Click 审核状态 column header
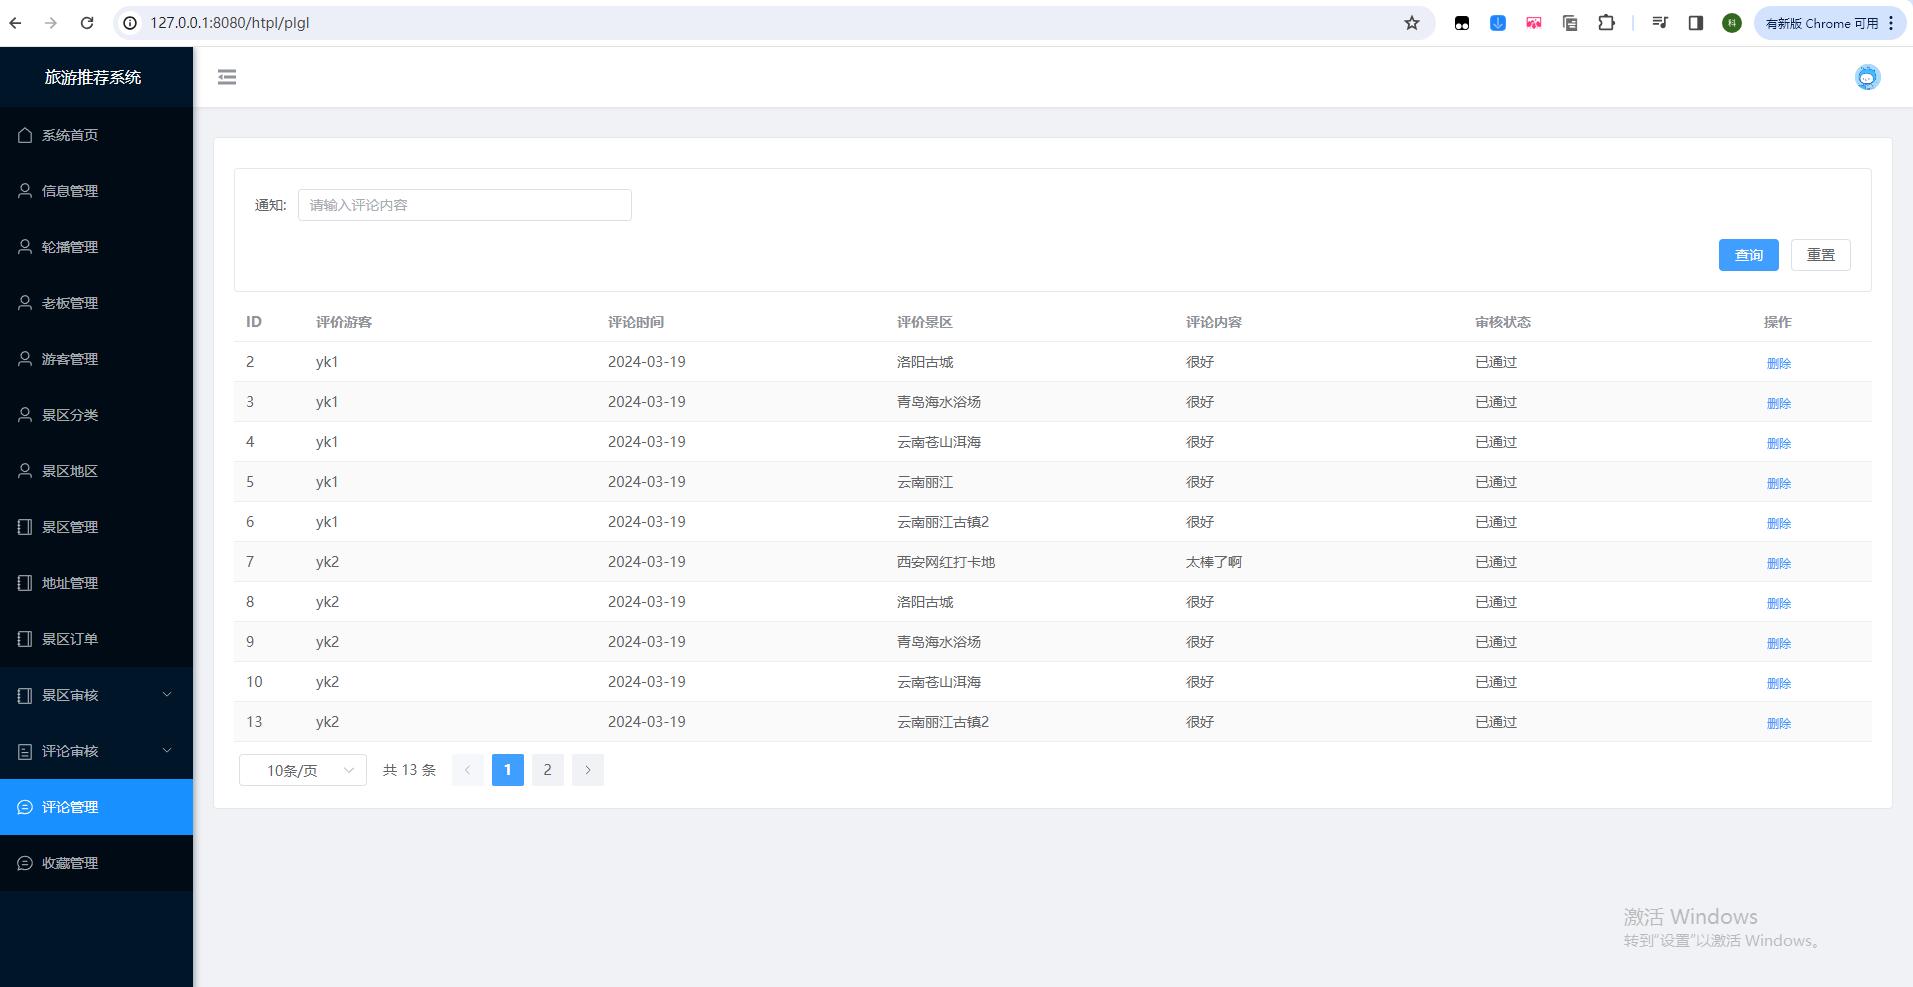The height and width of the screenshot is (987, 1913). 1503,322
